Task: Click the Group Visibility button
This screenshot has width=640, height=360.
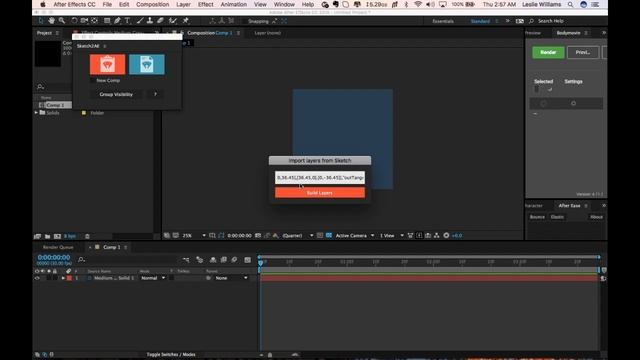Action: [x=116, y=94]
